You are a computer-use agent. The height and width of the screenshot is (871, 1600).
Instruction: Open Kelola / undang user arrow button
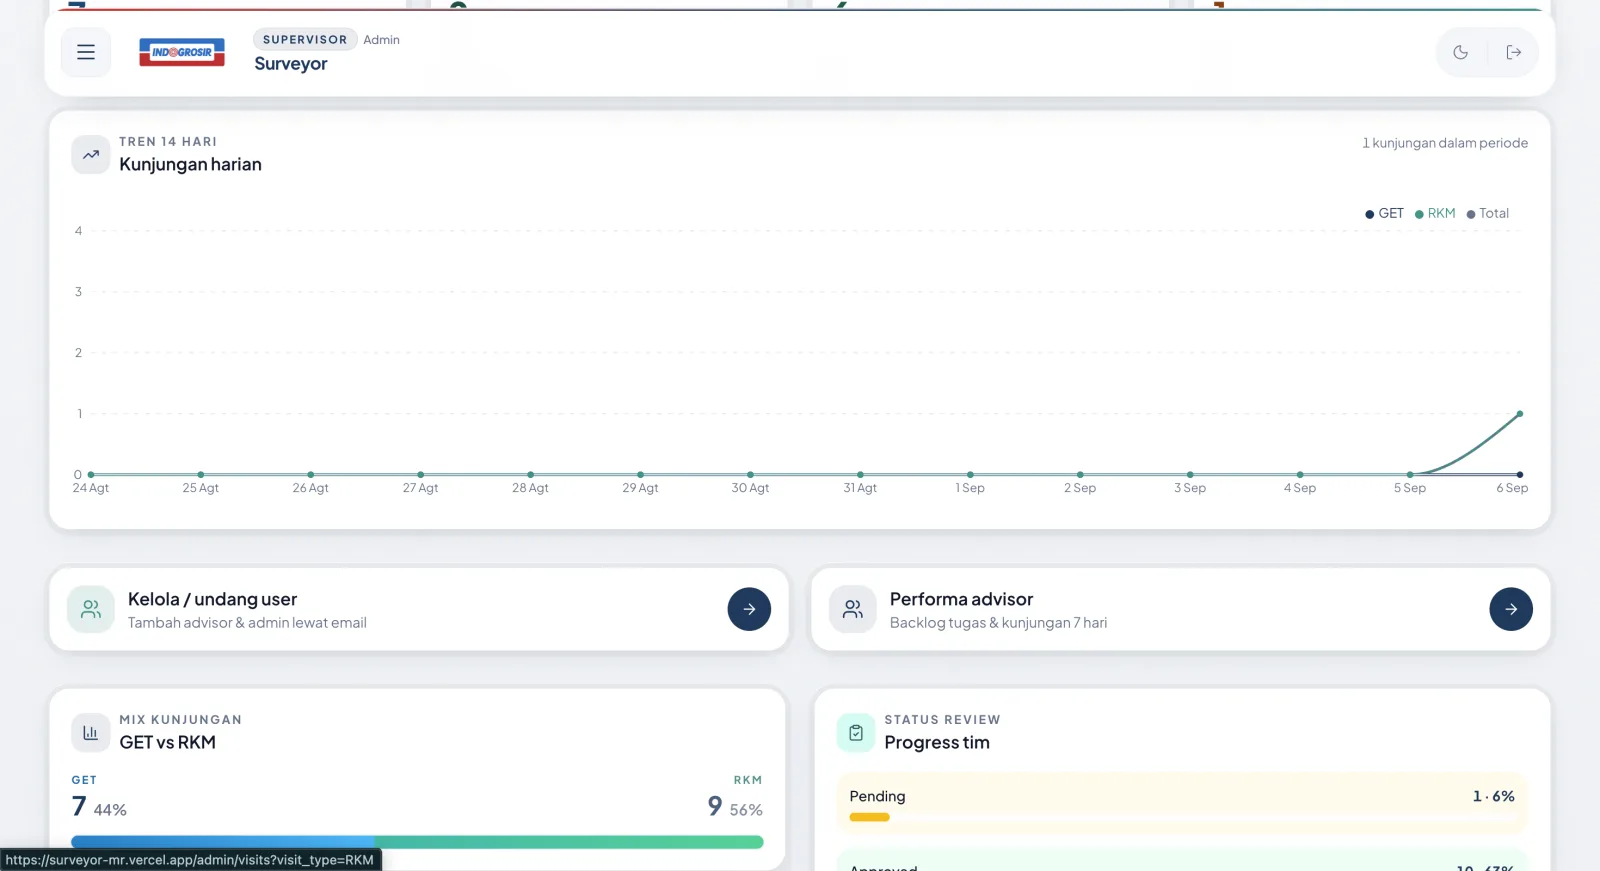749,609
